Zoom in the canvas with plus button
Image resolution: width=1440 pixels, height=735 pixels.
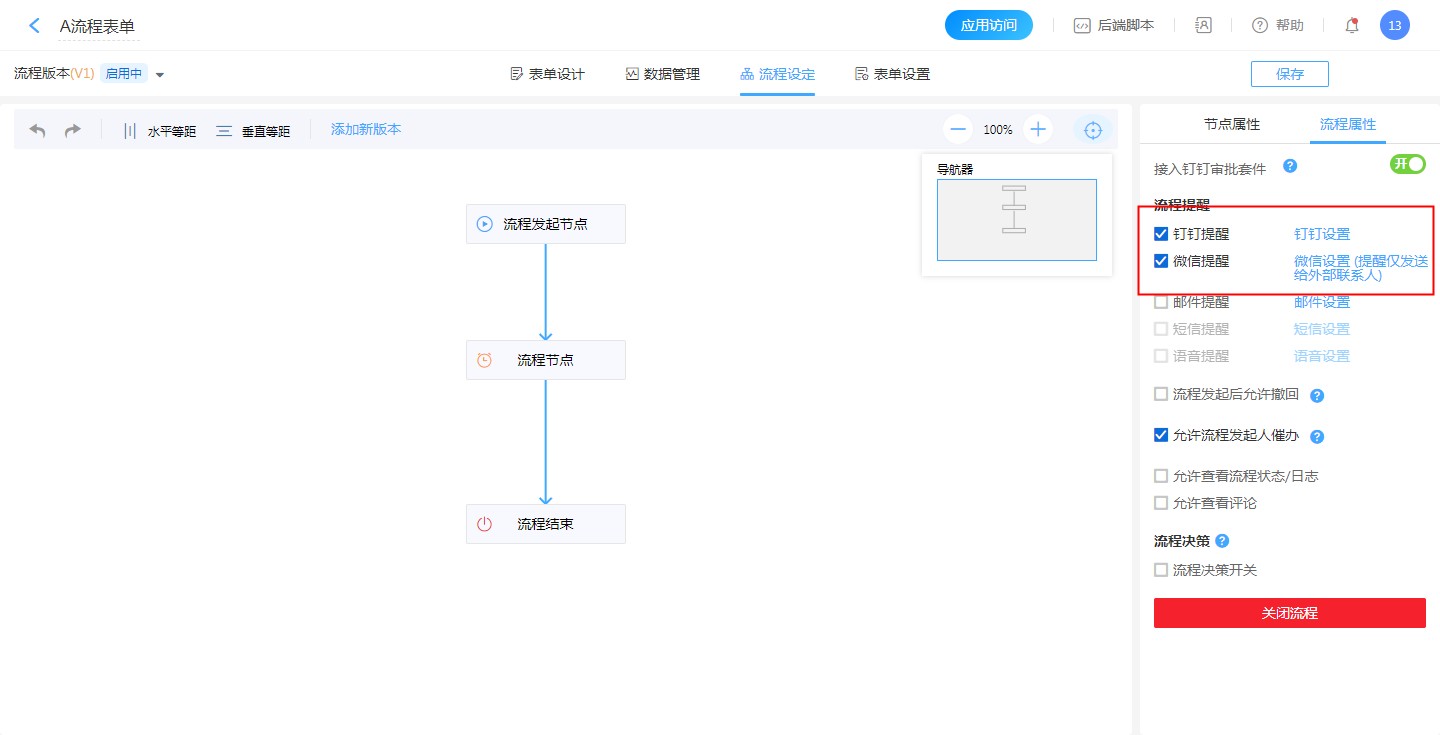[x=1038, y=129]
